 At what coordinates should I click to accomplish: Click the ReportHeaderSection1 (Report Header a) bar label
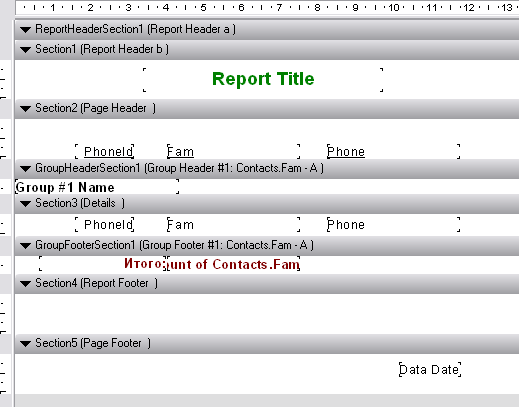135,29
